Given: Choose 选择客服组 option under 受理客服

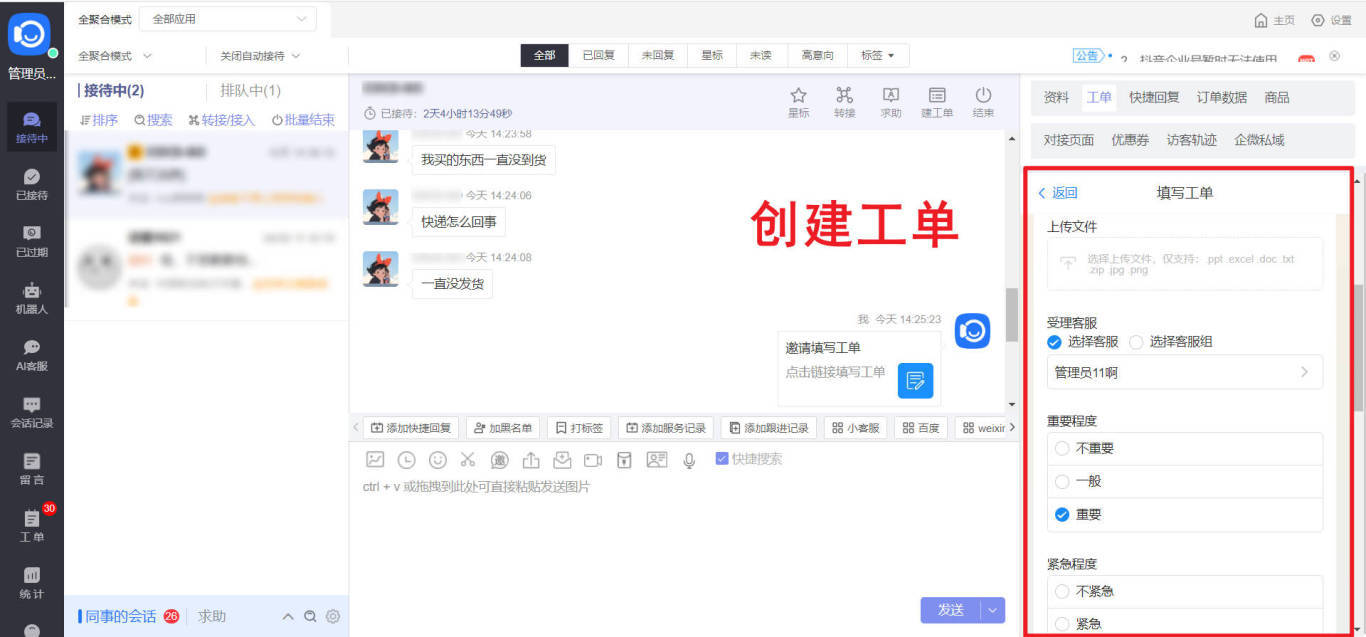Looking at the screenshot, I should tap(1136, 342).
